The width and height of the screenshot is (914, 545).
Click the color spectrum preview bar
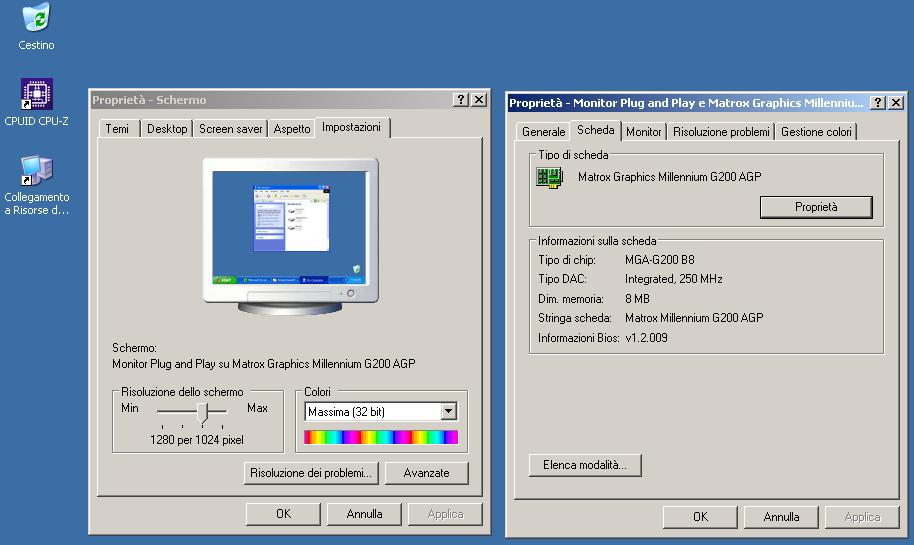(381, 437)
